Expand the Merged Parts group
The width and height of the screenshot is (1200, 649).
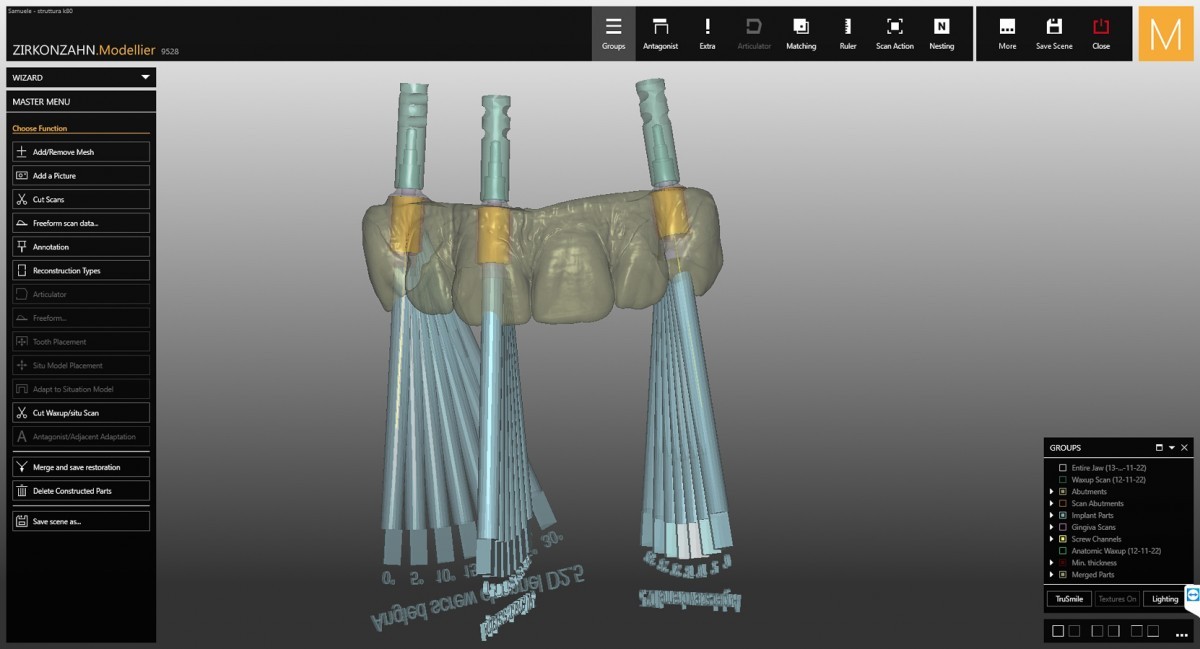point(1051,575)
